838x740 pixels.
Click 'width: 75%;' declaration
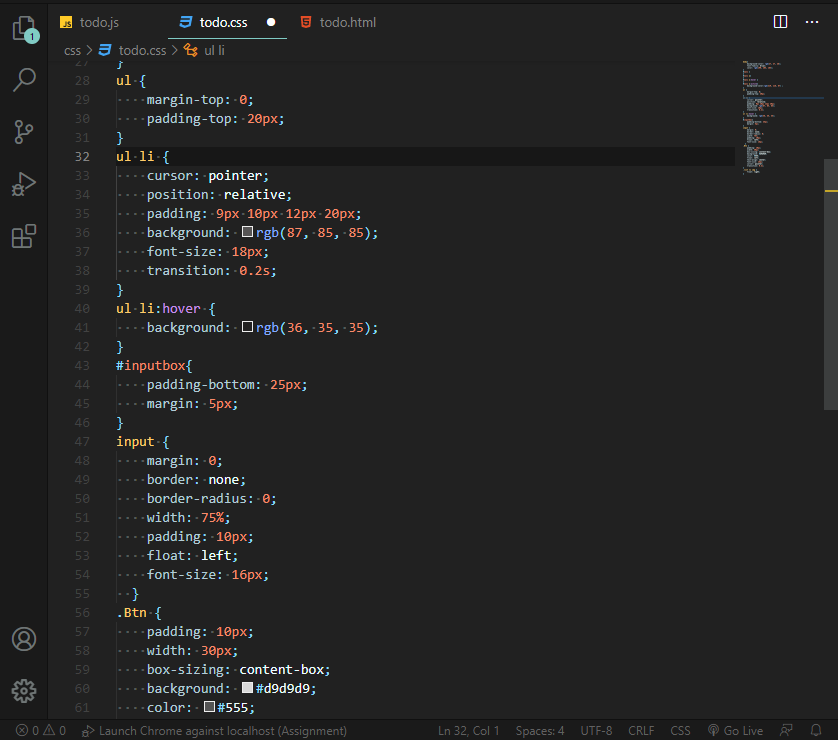[x=189, y=517]
